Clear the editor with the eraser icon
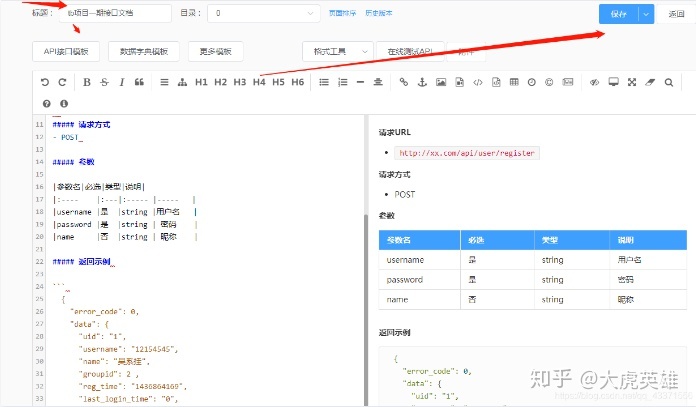Image resolution: width=696 pixels, height=407 pixels. tap(650, 82)
